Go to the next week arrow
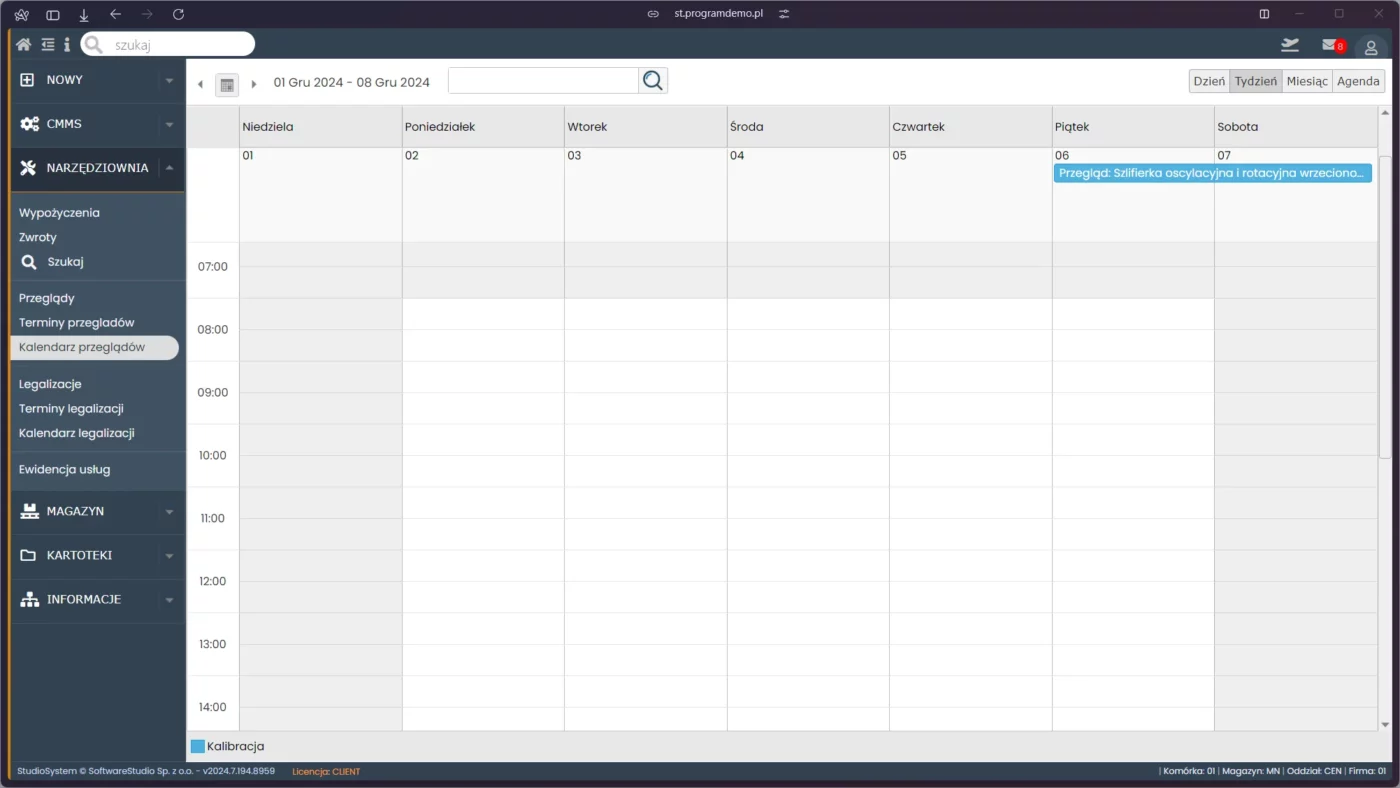This screenshot has width=1400, height=788. click(x=254, y=84)
